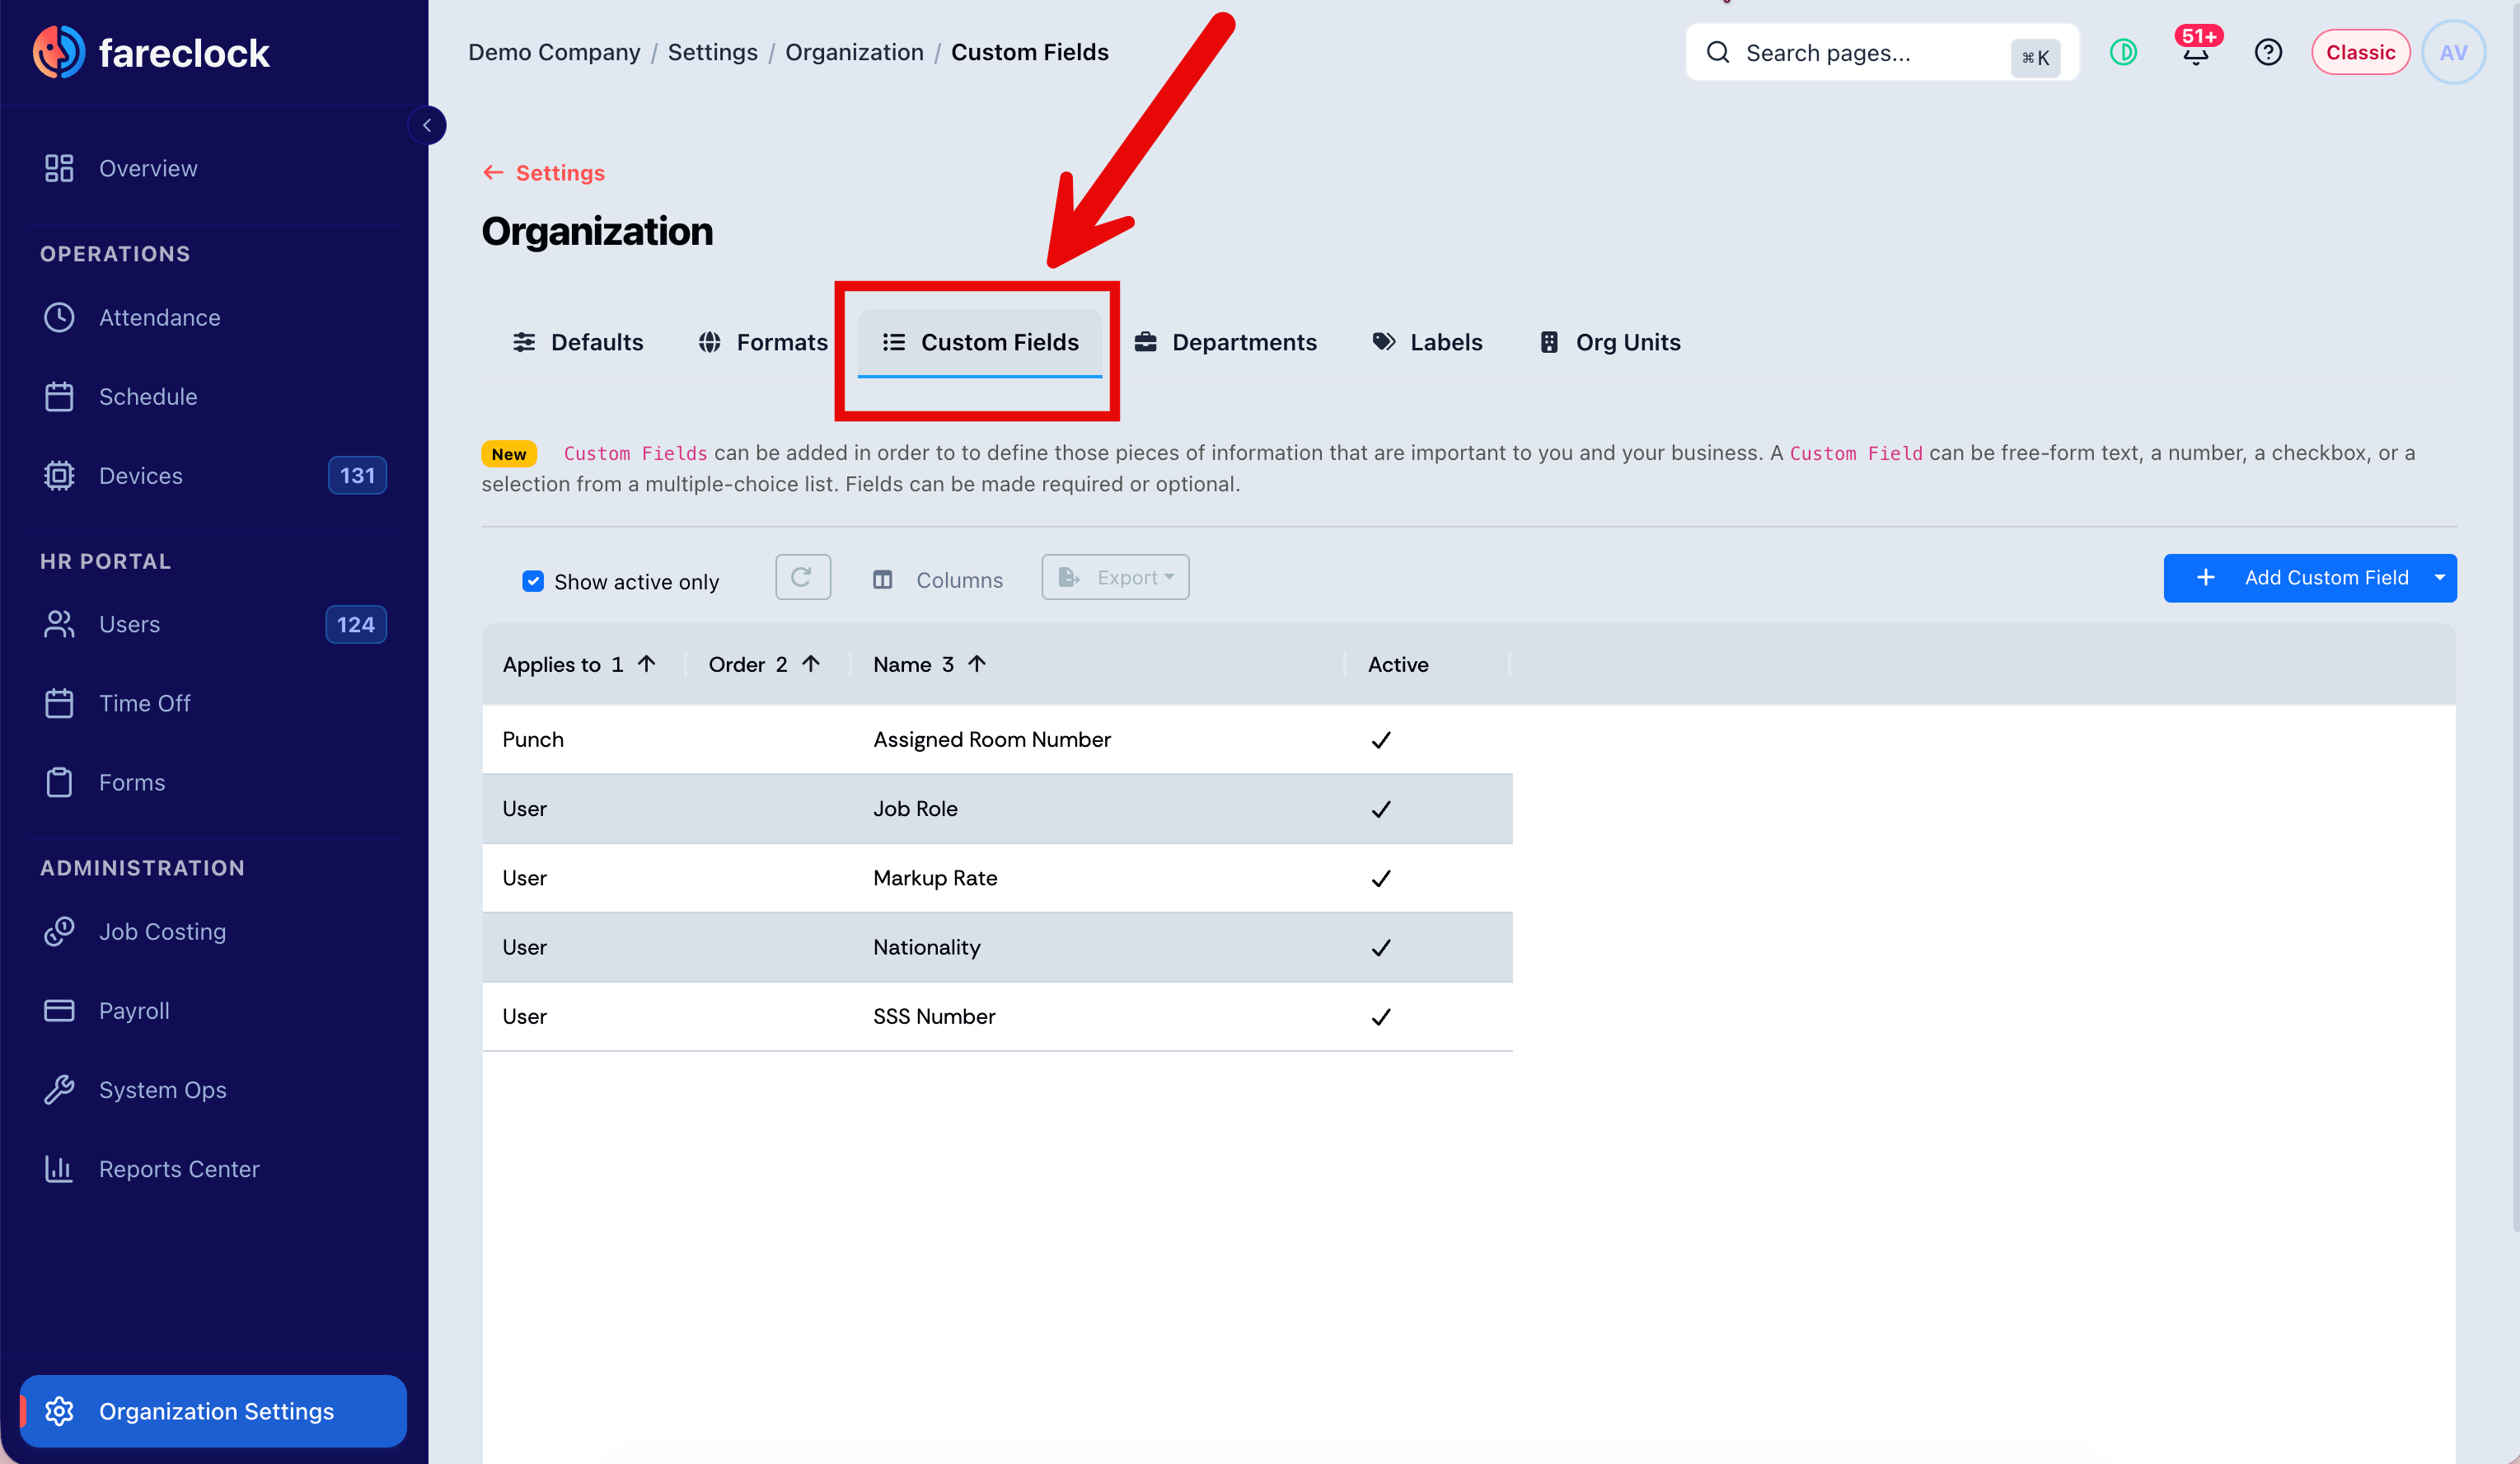
Task: Click the green status circle icon
Action: click(x=2123, y=52)
